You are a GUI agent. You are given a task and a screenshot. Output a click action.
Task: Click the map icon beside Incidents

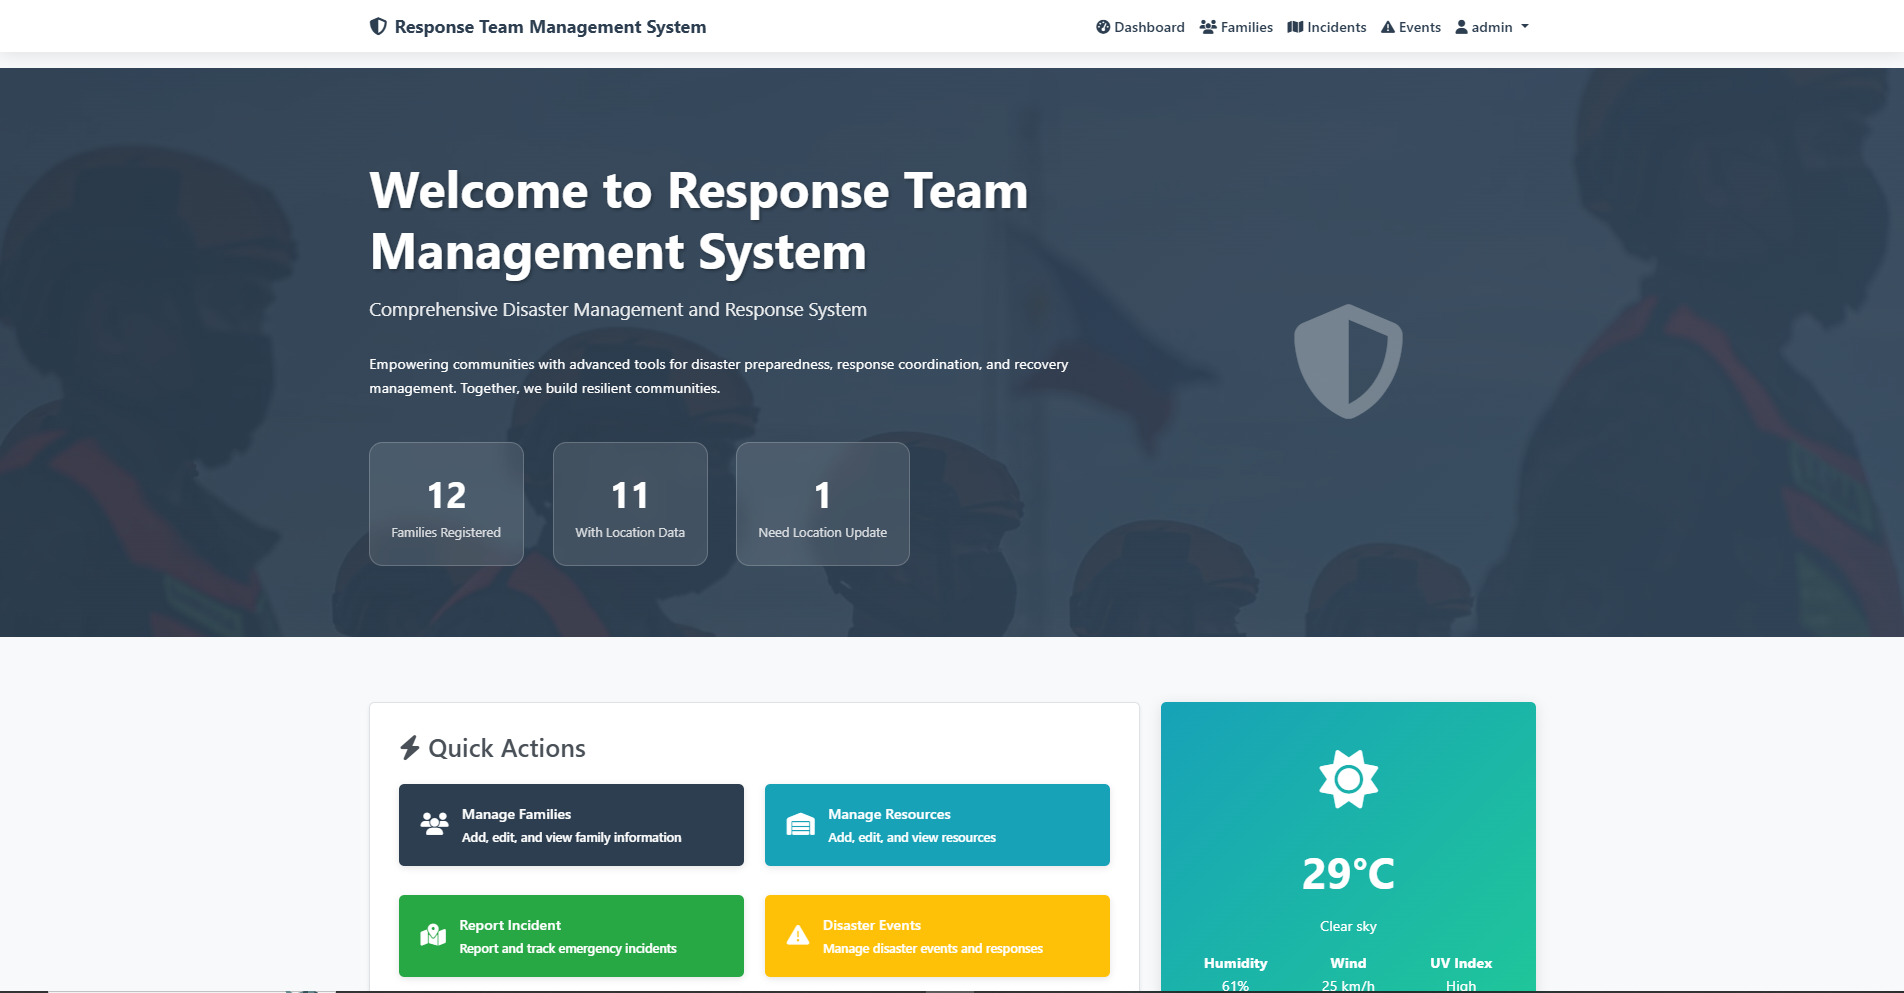point(1295,27)
